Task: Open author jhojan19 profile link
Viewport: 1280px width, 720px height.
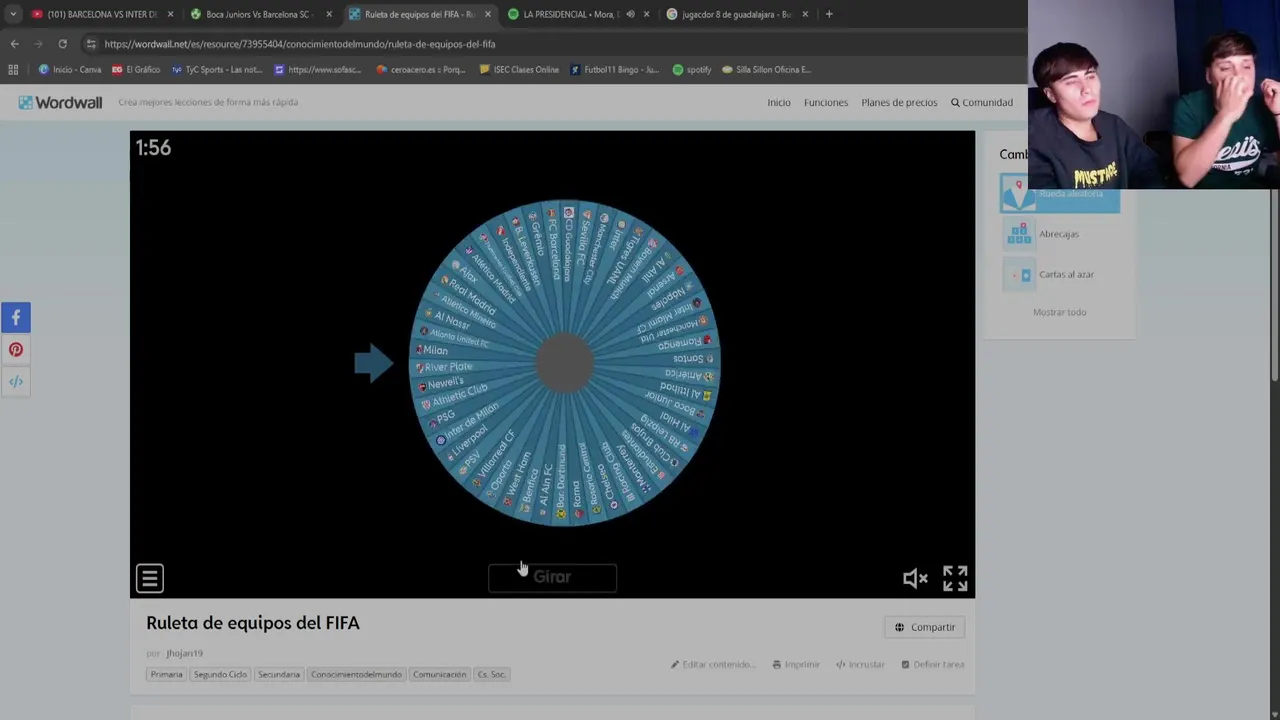Action: click(x=184, y=653)
